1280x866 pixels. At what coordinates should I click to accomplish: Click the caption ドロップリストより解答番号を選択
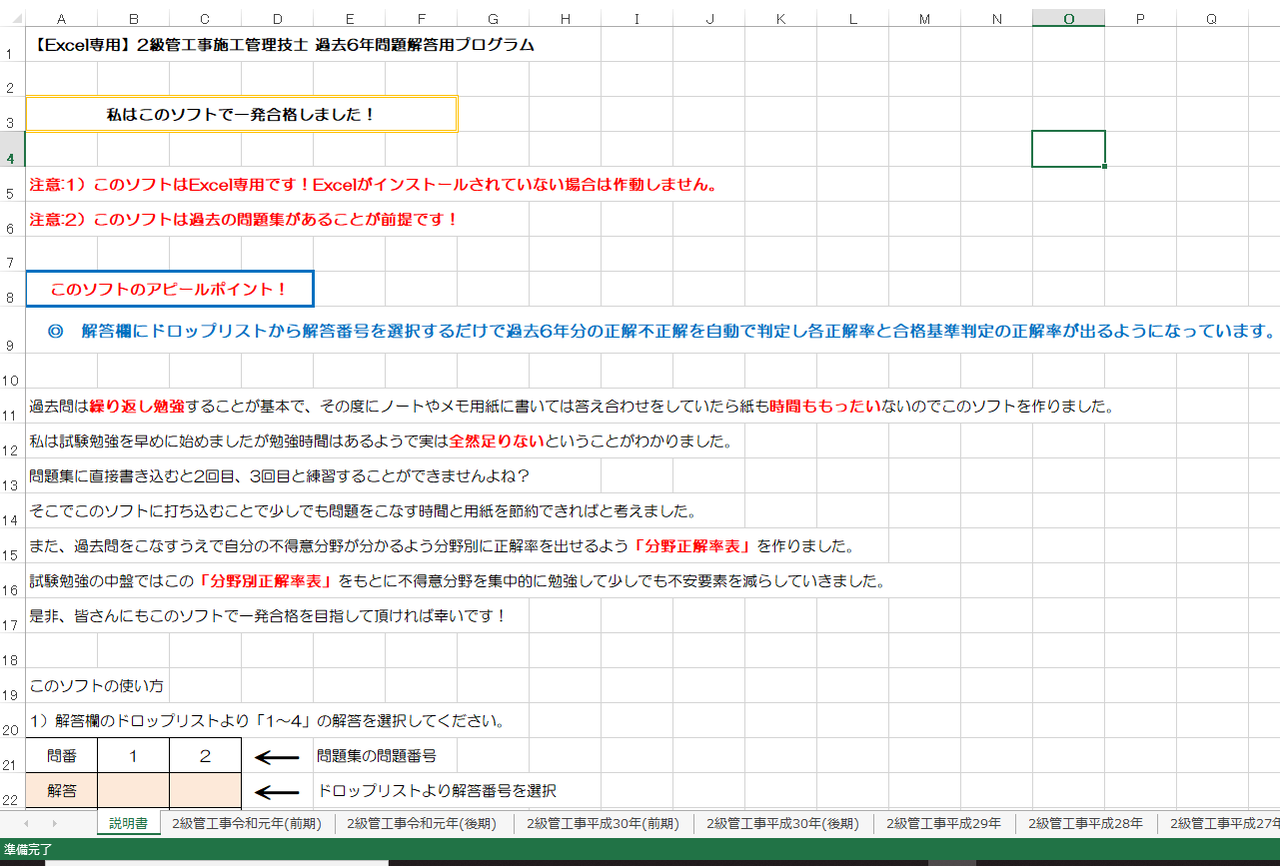point(436,791)
